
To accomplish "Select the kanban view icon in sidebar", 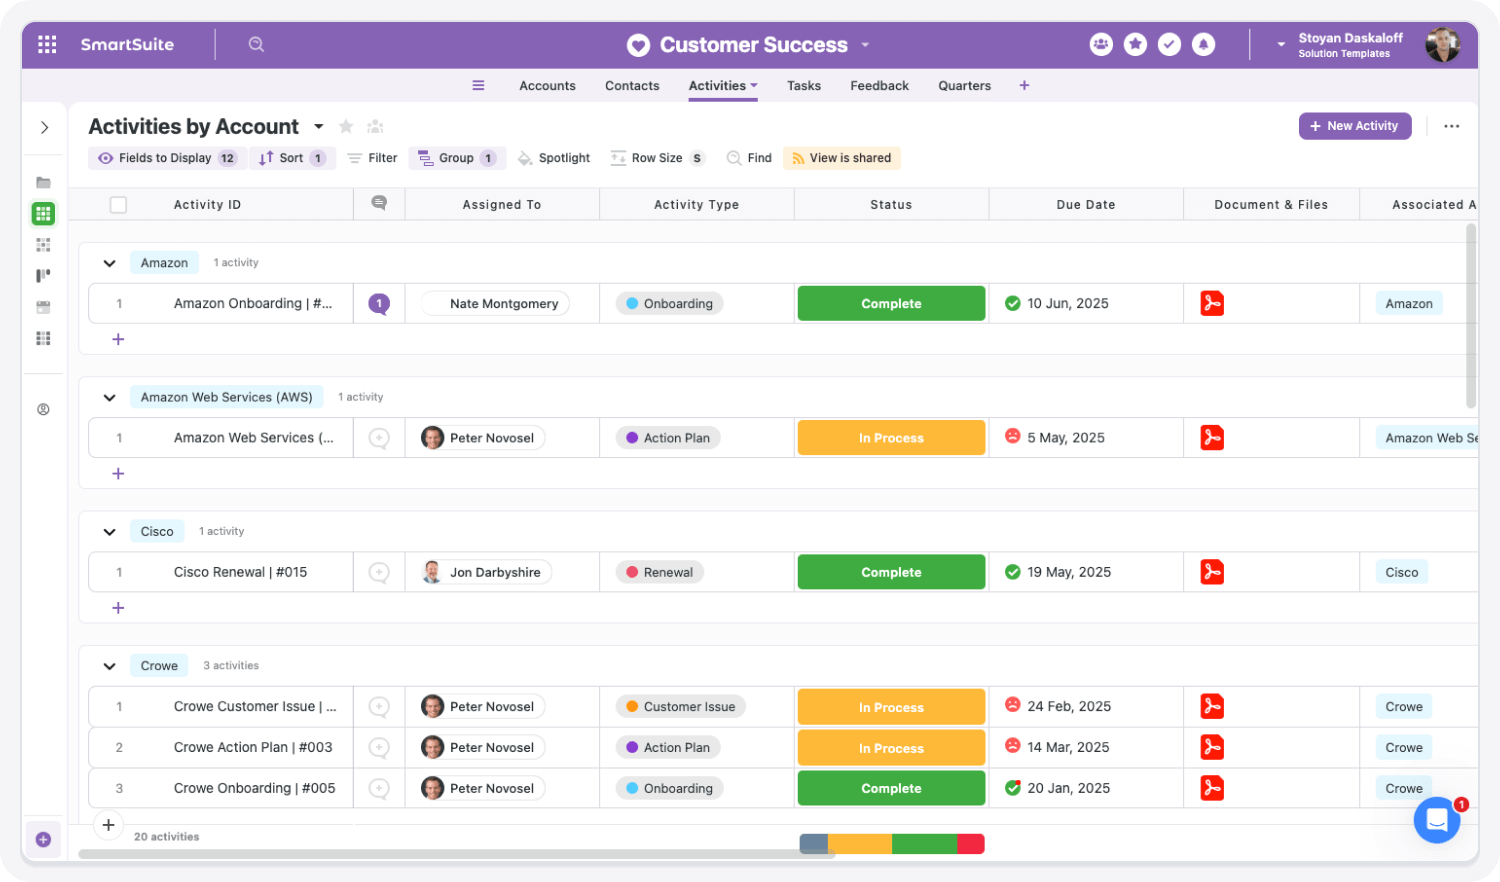I will coord(43,275).
